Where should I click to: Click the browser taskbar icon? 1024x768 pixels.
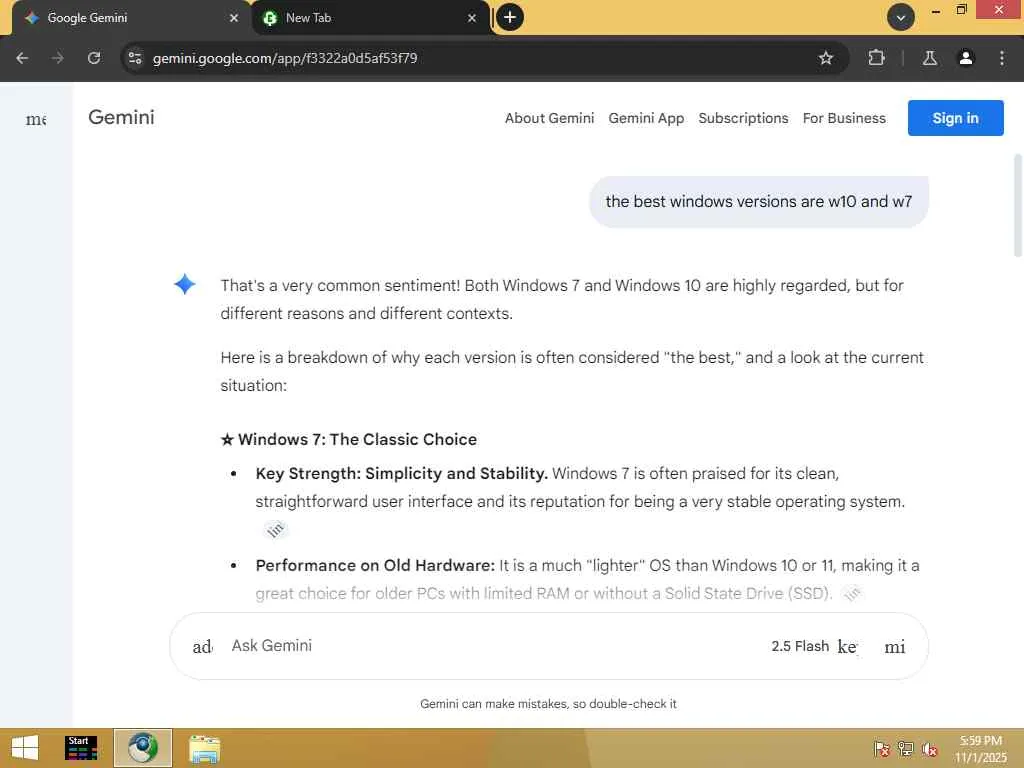click(x=143, y=748)
